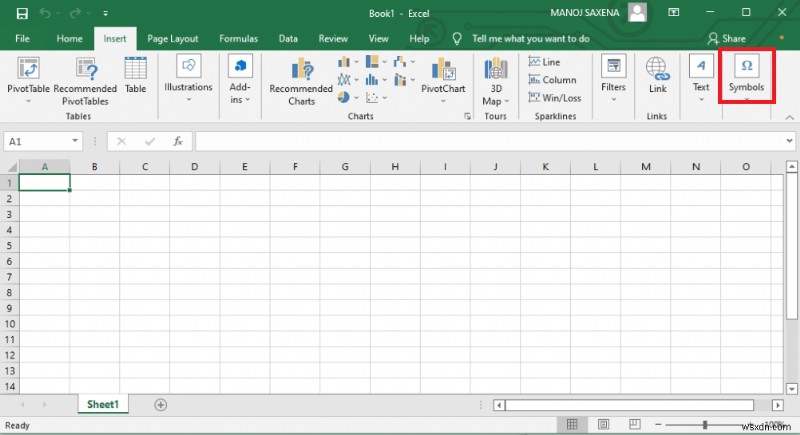
Task: Open the 3D Map tool
Action: (495, 82)
